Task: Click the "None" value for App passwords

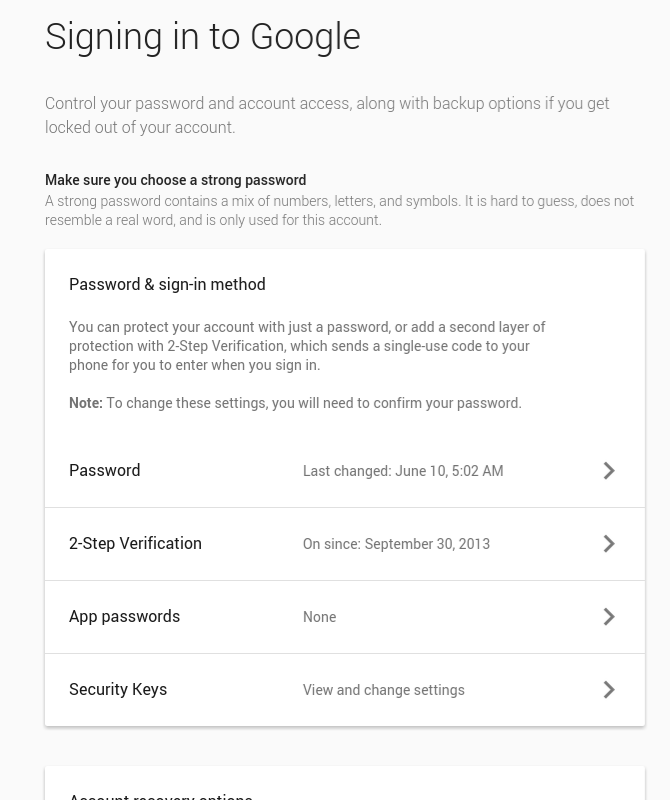Action: click(x=319, y=617)
